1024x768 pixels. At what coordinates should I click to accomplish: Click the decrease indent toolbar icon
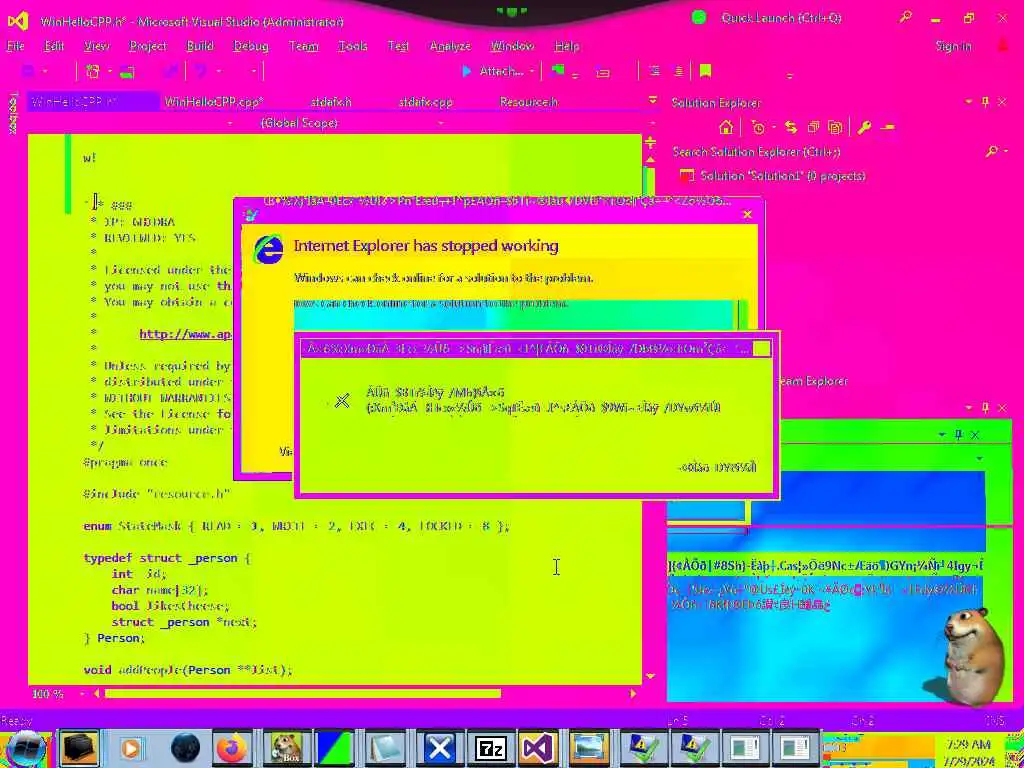coord(655,71)
